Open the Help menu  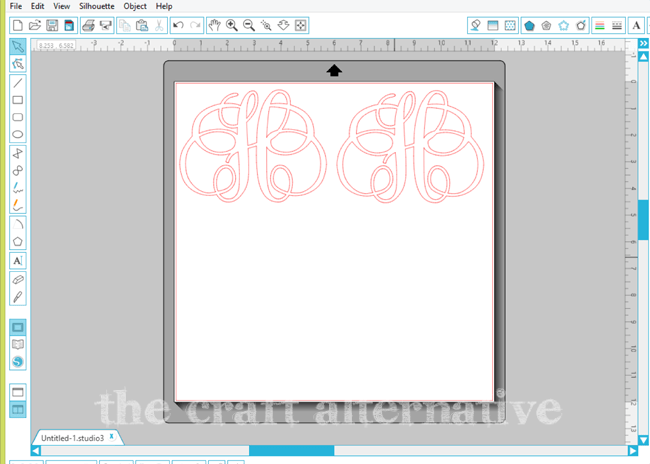click(164, 6)
